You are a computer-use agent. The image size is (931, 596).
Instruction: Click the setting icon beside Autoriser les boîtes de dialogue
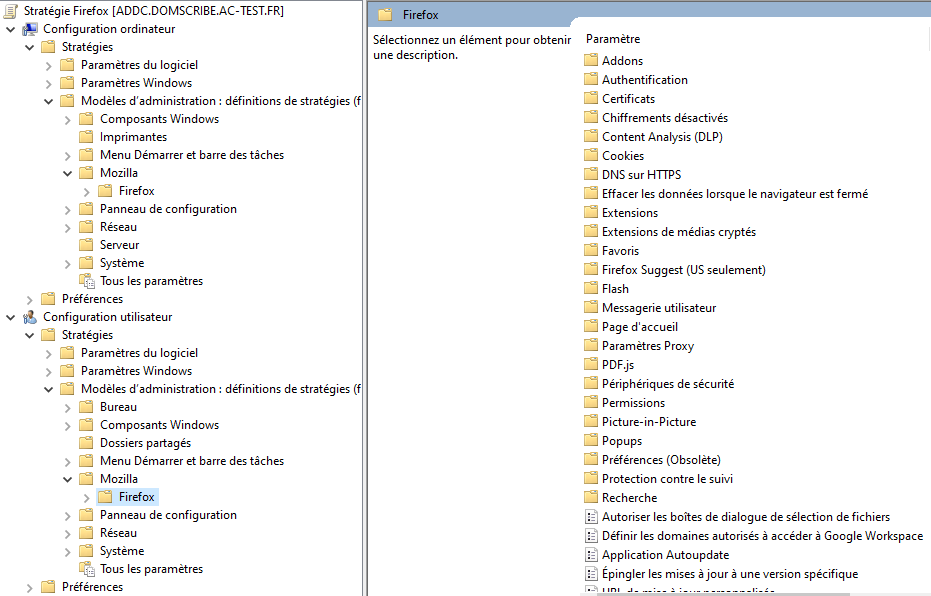click(x=591, y=517)
